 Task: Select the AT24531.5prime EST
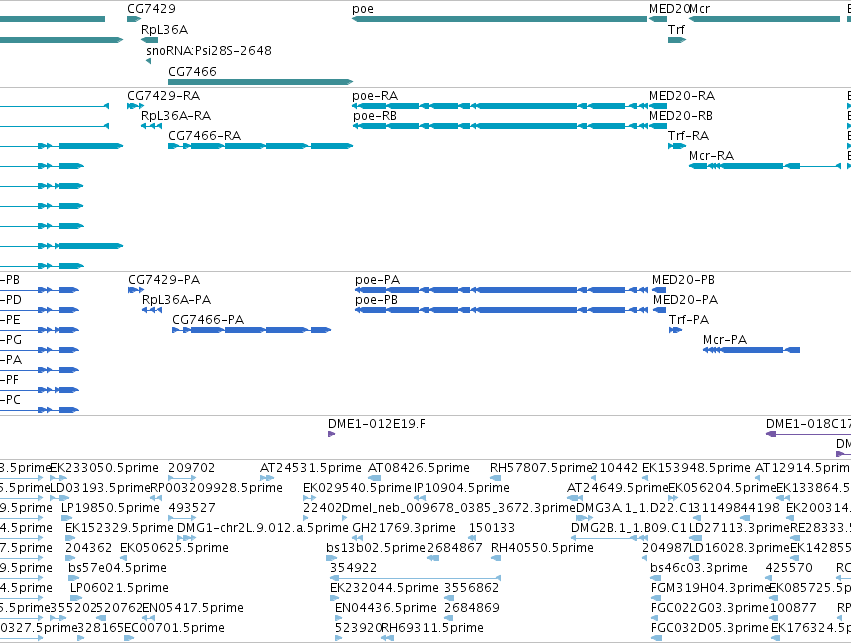pos(267,478)
